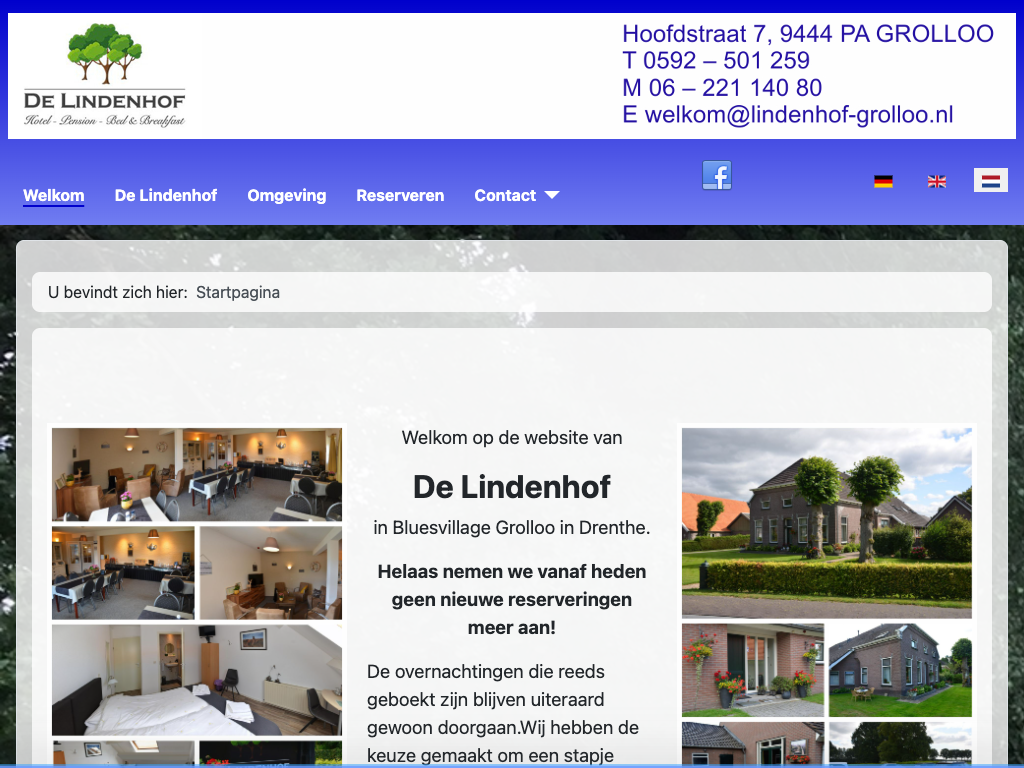The width and height of the screenshot is (1024, 768).
Task: Open the Omgeving menu item
Action: pos(287,195)
